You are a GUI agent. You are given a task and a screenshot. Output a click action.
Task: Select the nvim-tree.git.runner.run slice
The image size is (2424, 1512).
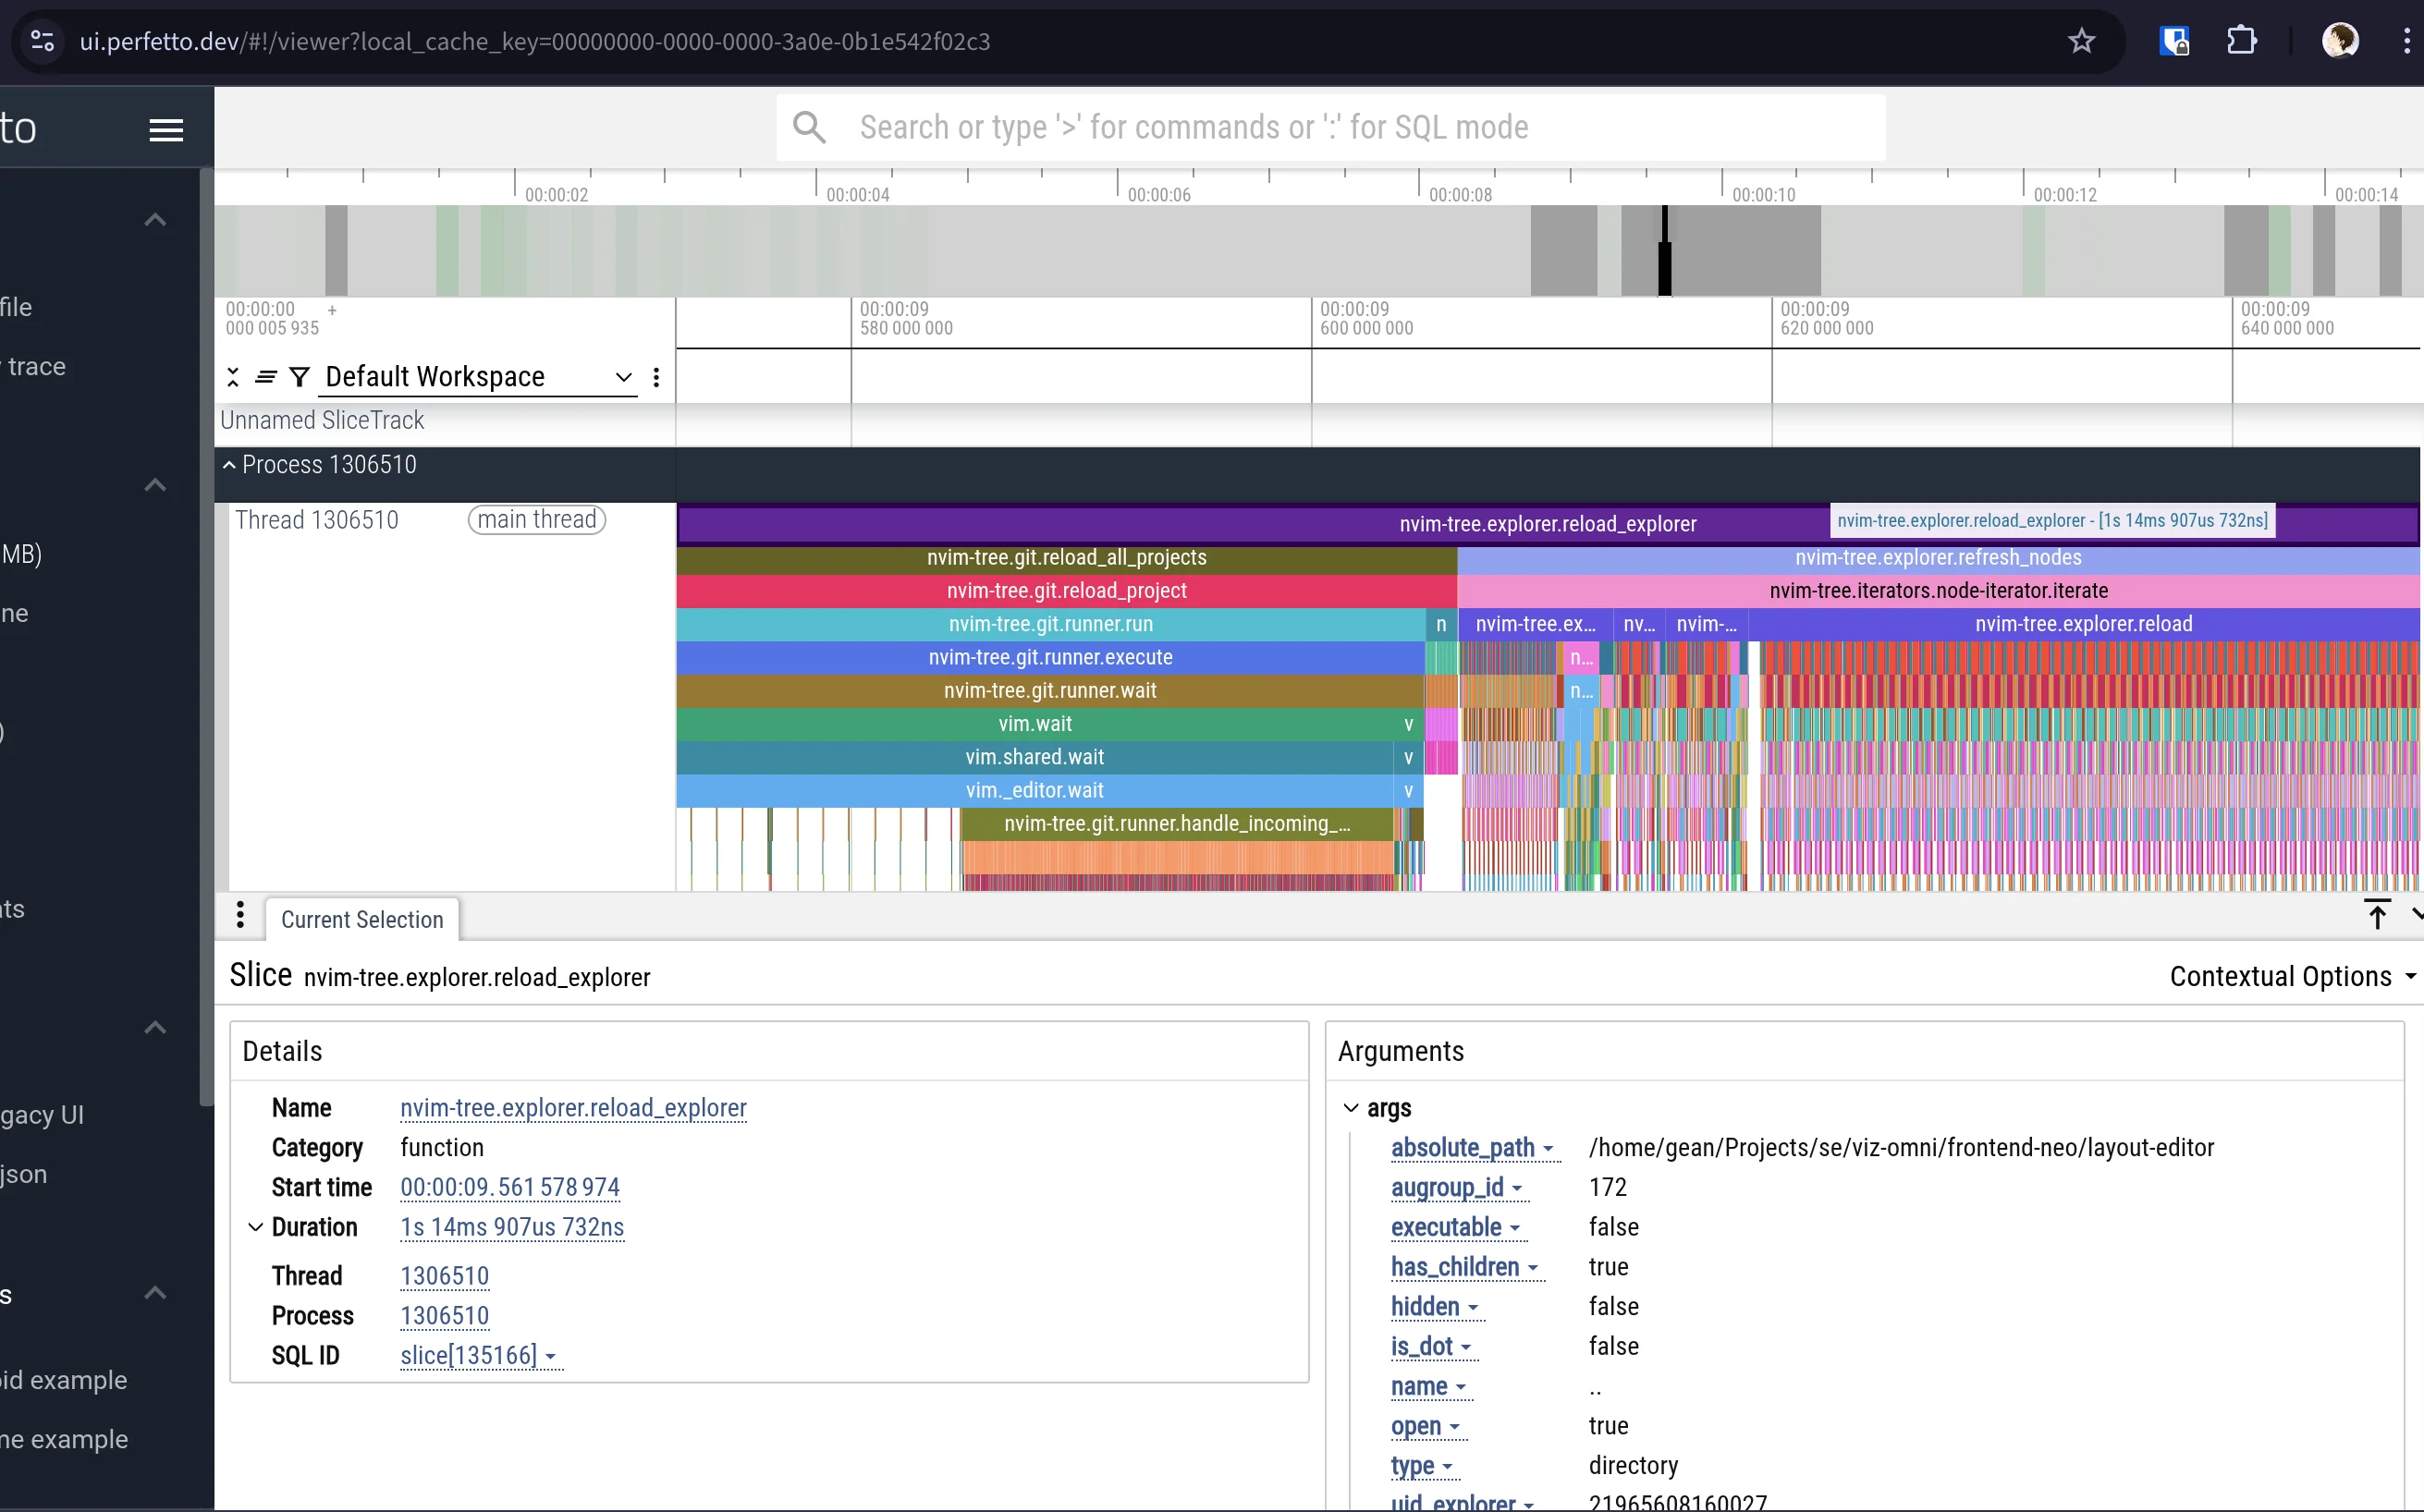pos(1050,624)
